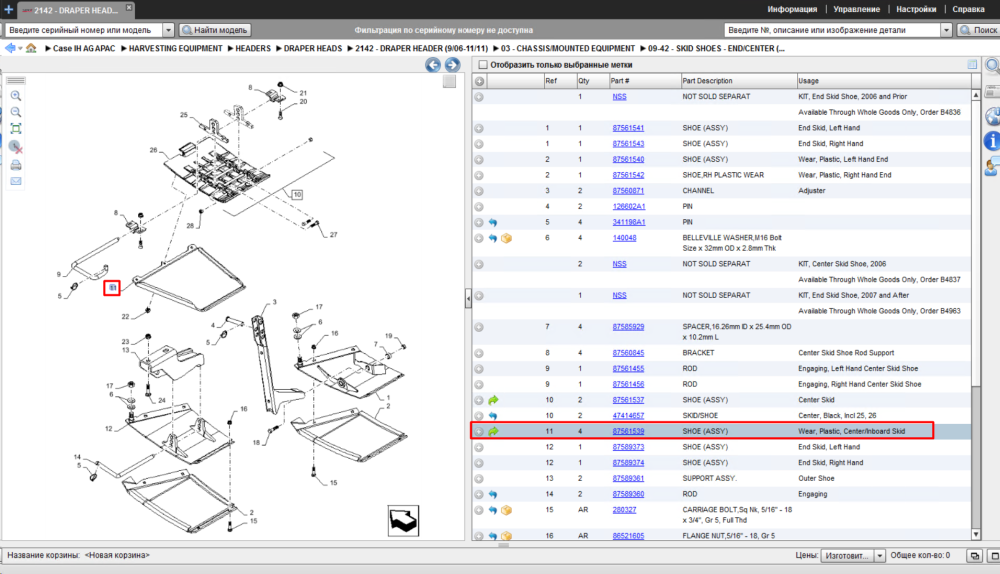This screenshot has height=574, width=1000.
Task: Open the user chat icon in sidebar
Action: pyautogui.click(x=992, y=167)
